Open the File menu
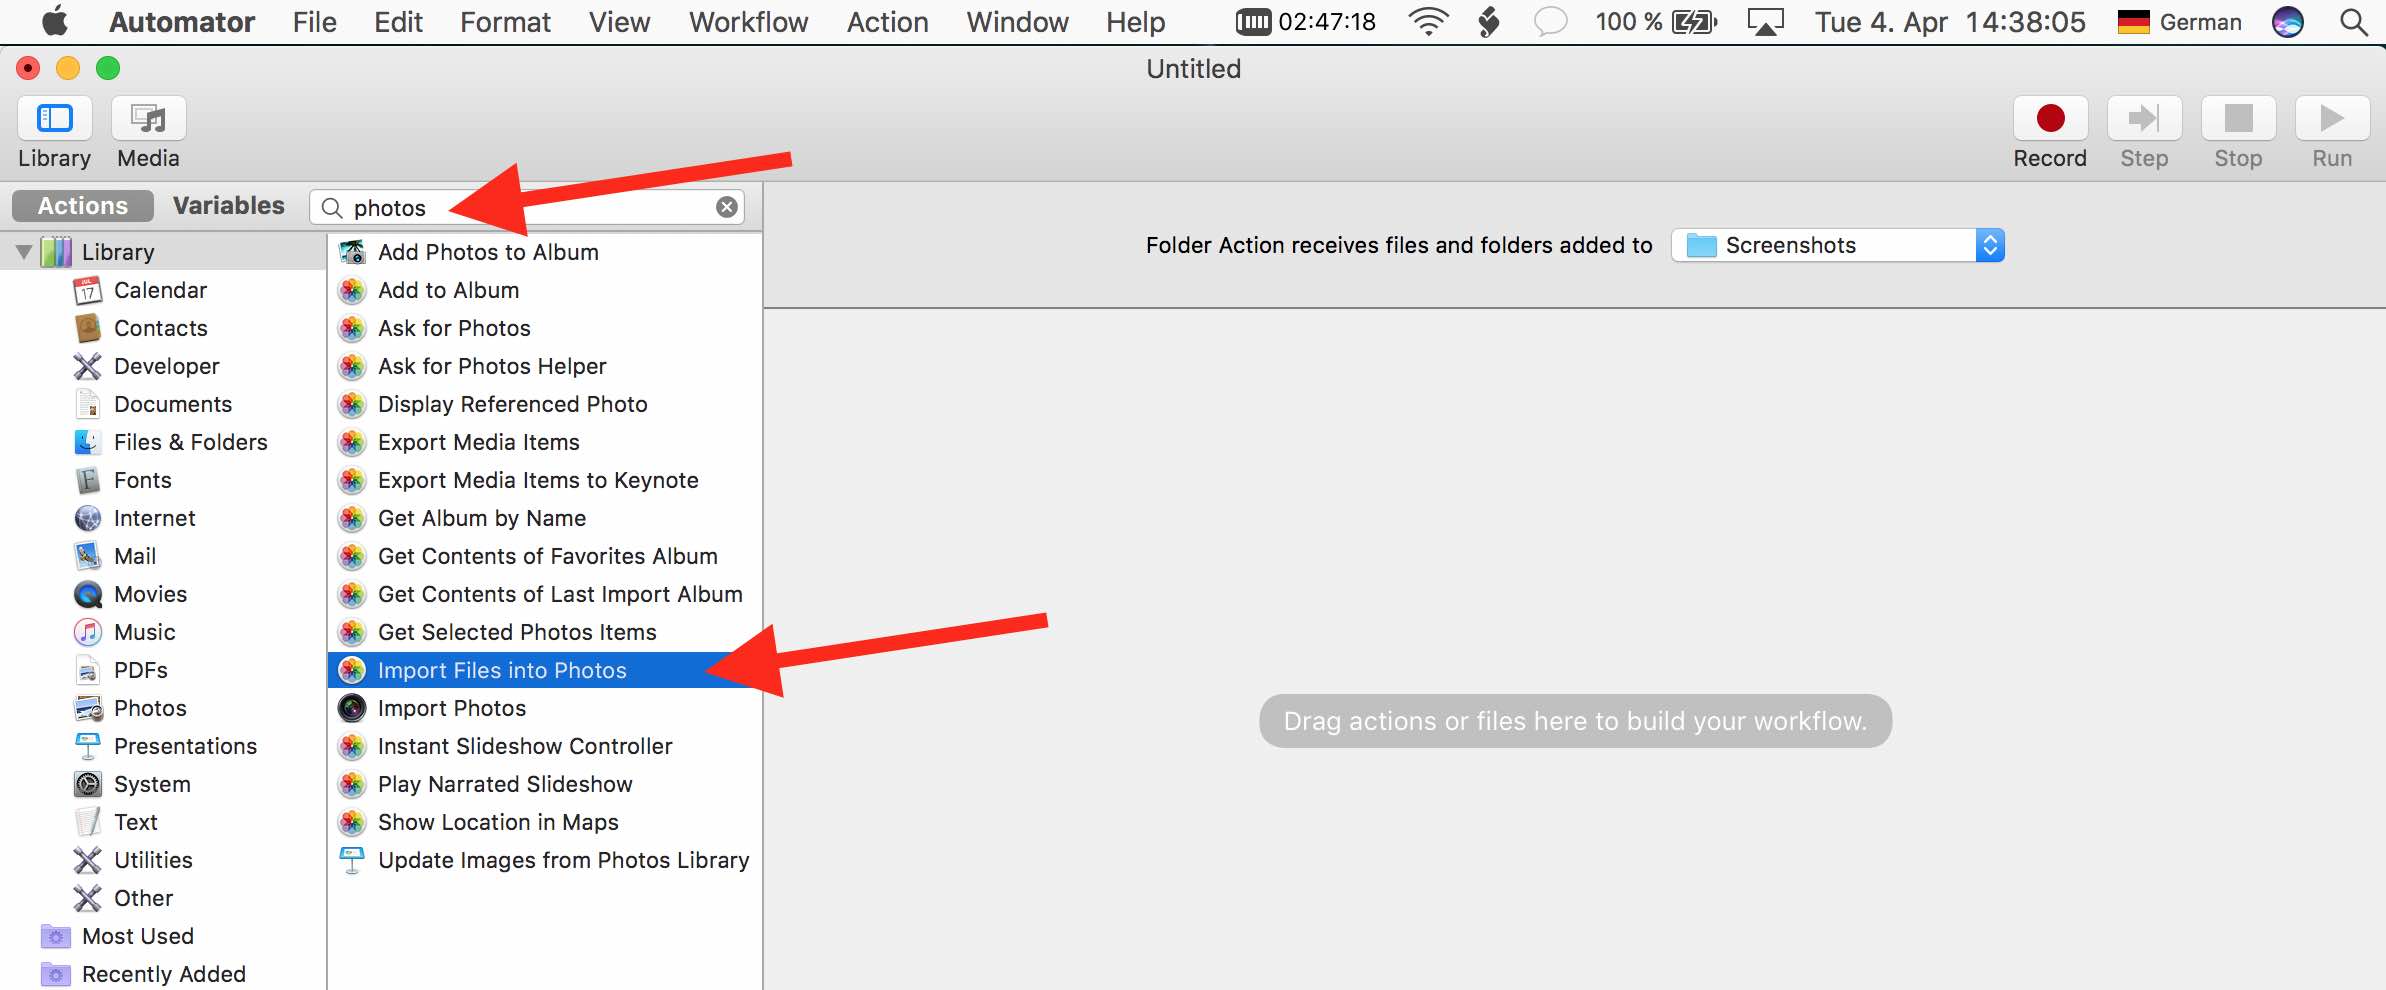2386x990 pixels. click(315, 22)
